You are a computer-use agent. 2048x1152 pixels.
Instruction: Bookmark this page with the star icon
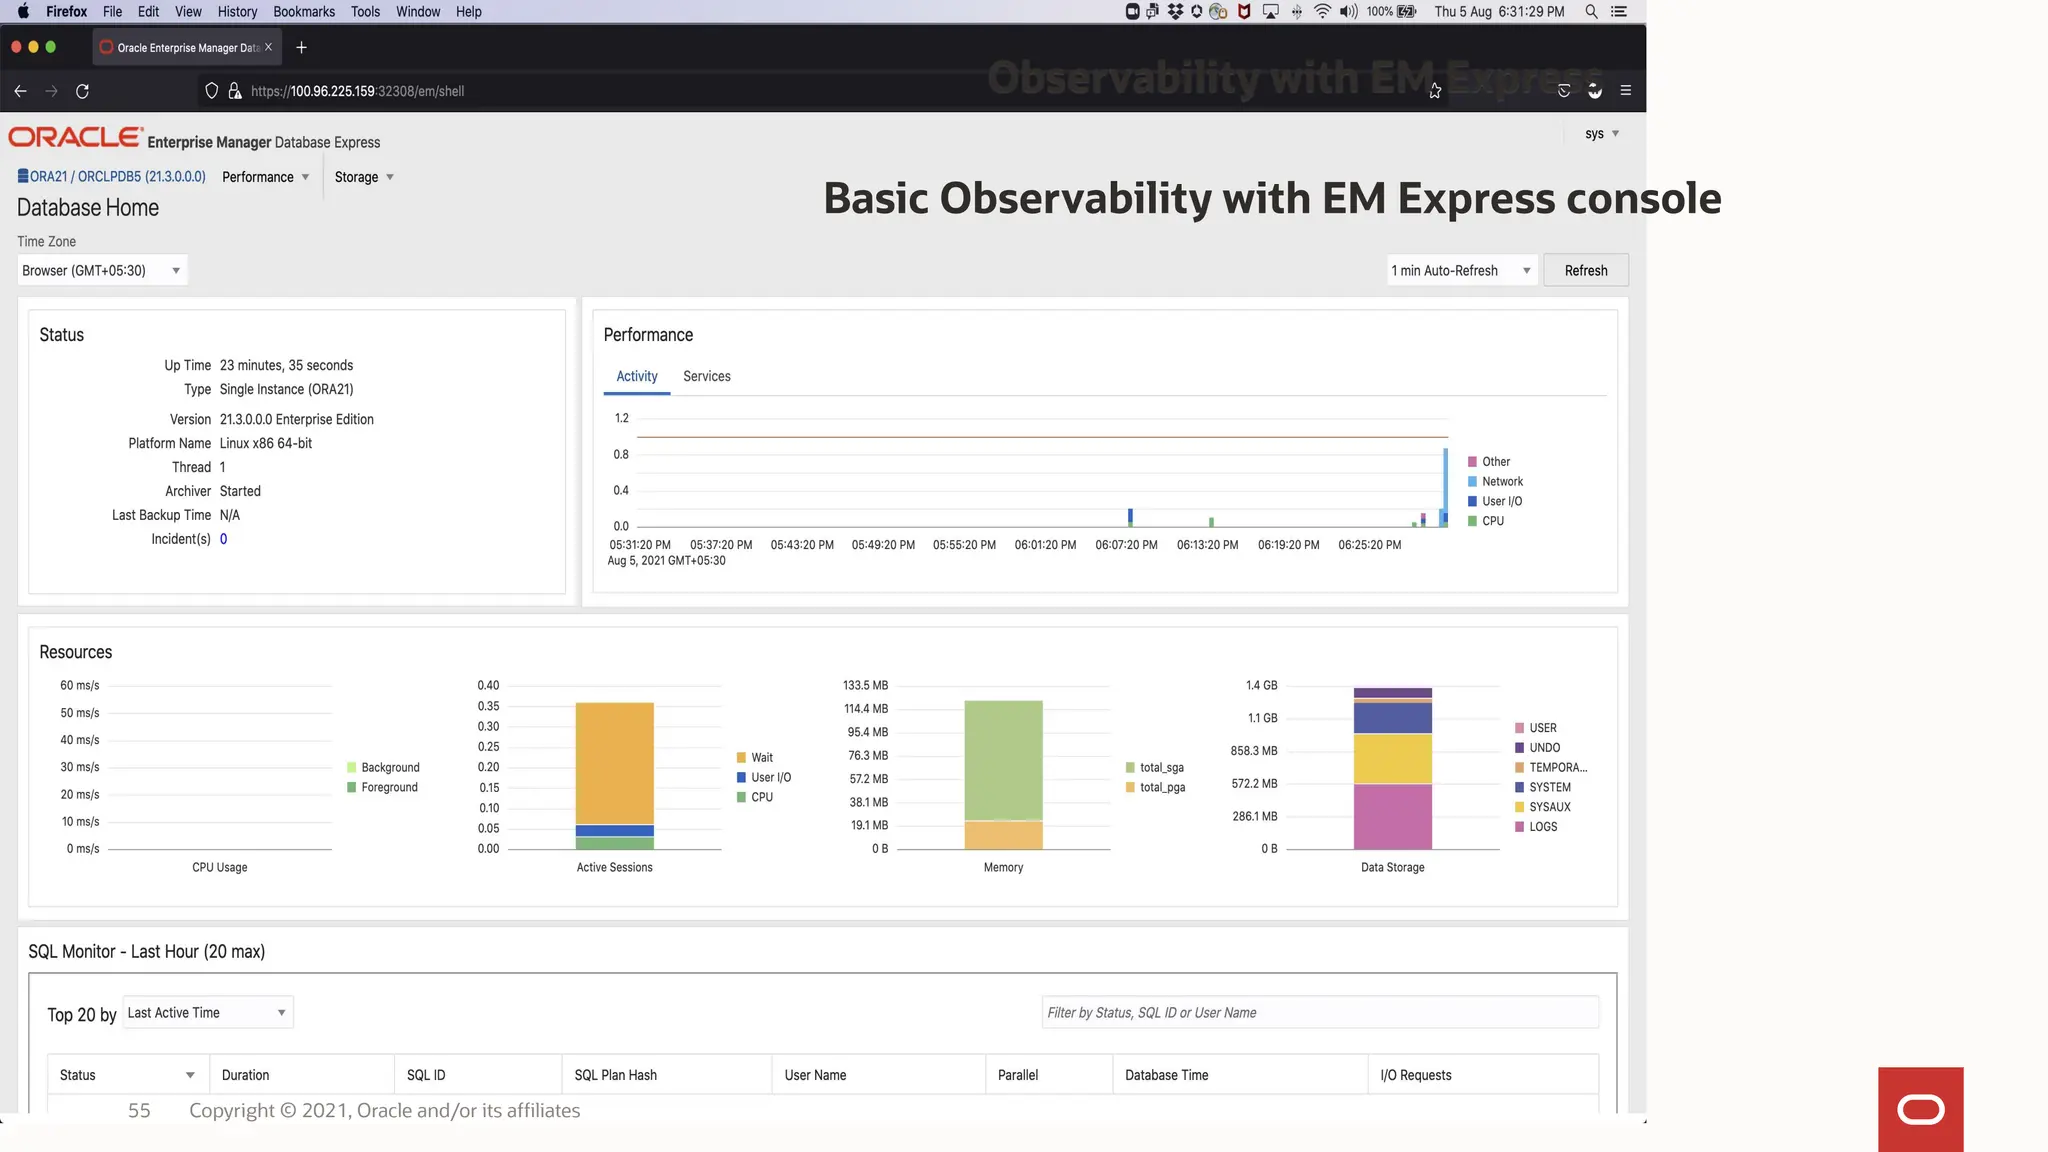tap(1435, 91)
